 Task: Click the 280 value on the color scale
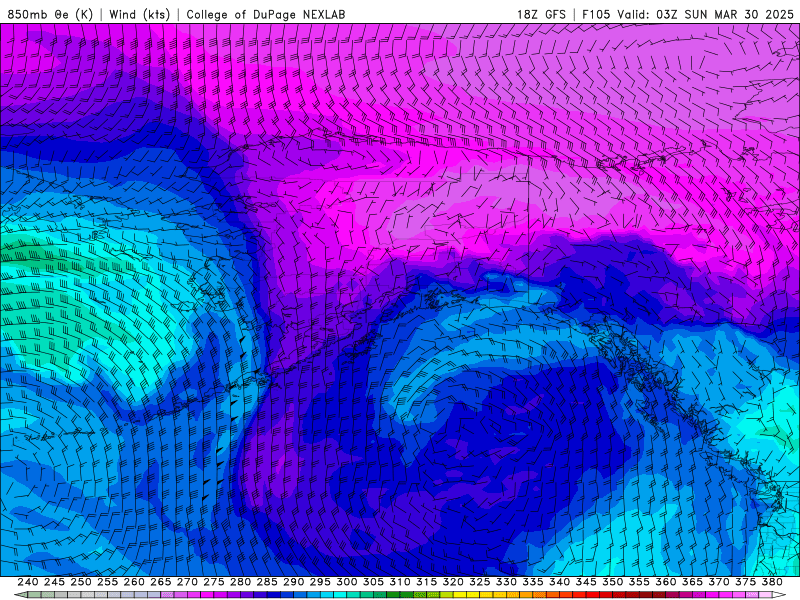(x=240, y=582)
